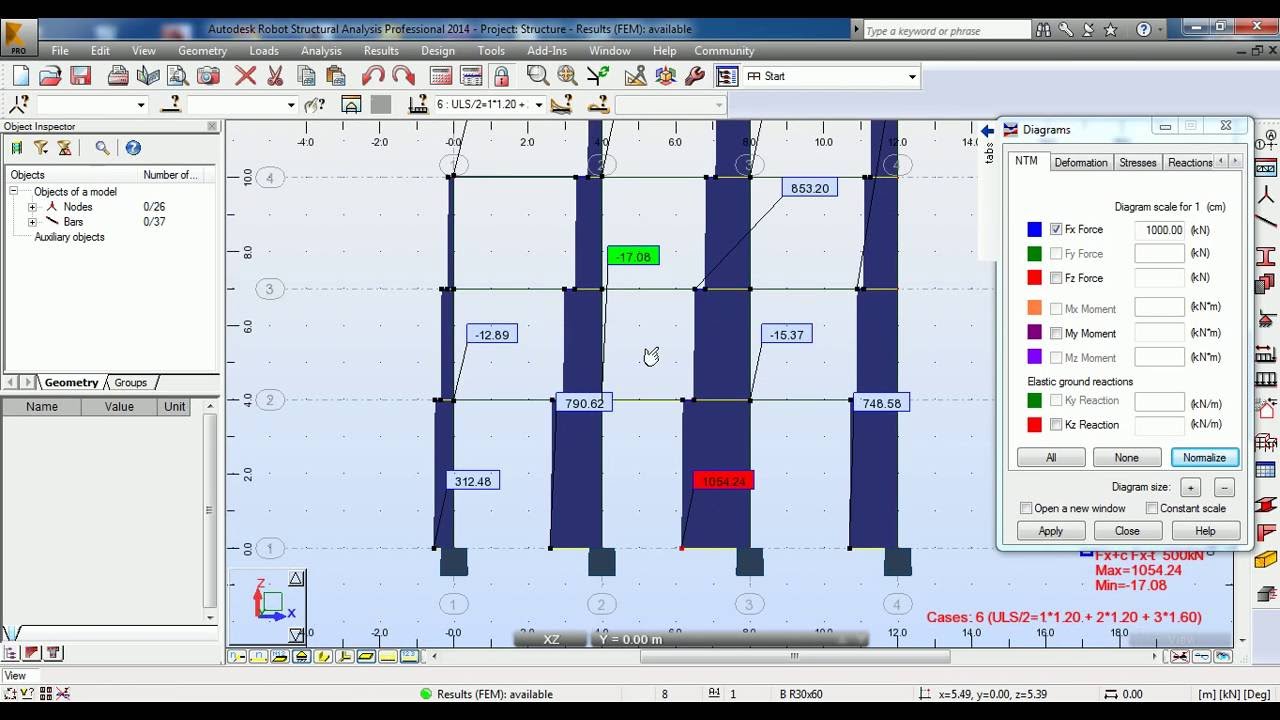This screenshot has width=1280, height=720.
Task: Check the Constant scale option
Action: pyautogui.click(x=1152, y=508)
